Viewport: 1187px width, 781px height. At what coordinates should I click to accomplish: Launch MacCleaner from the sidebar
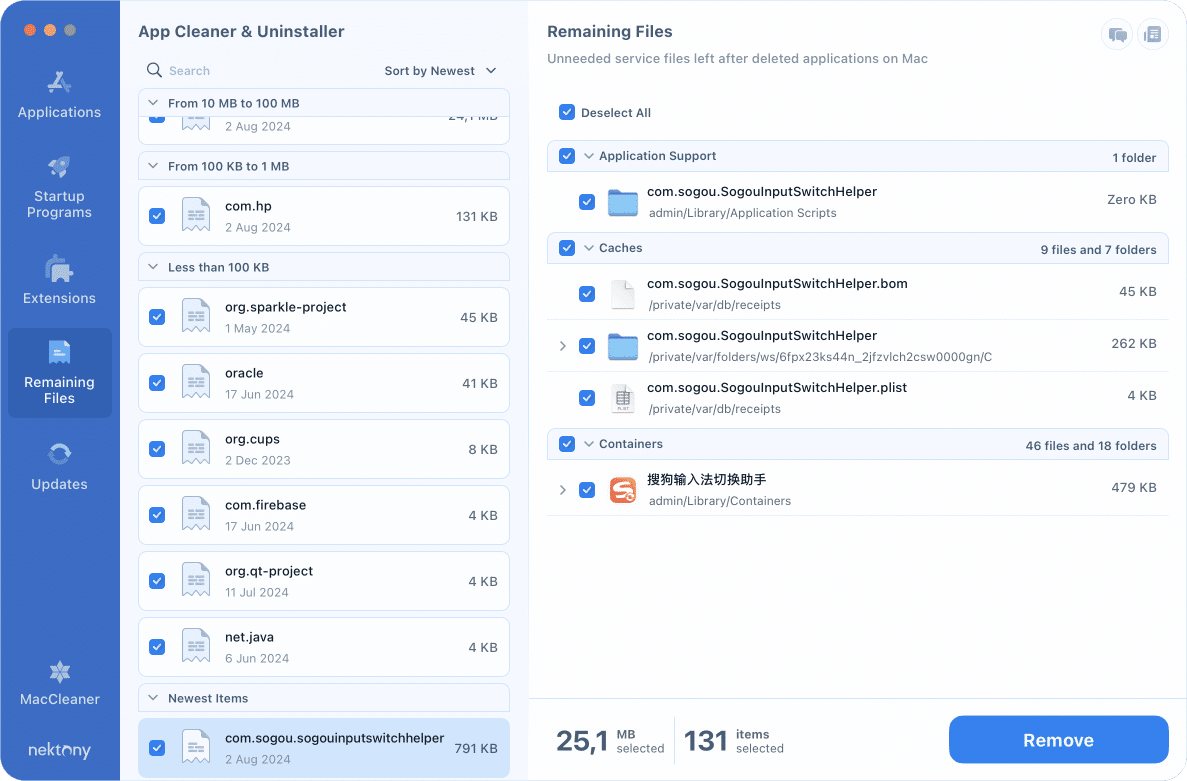[x=59, y=685]
